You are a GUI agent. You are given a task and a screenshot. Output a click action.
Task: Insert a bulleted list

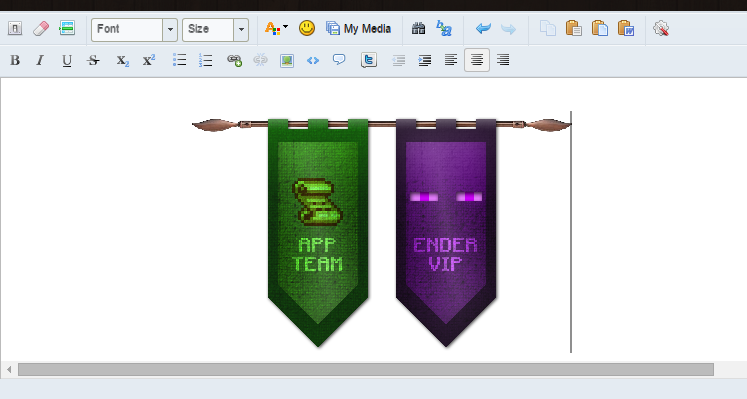(x=179, y=60)
